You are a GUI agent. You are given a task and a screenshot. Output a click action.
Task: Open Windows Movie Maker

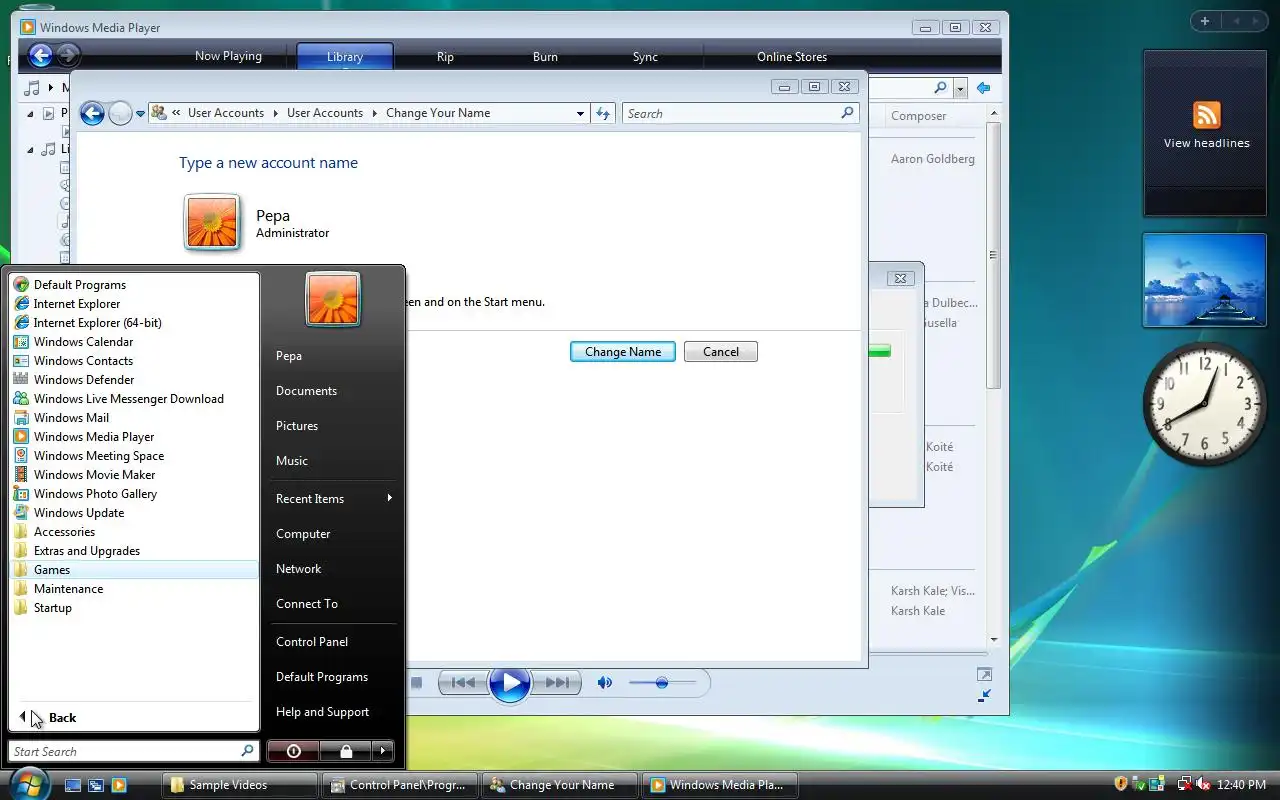coord(134,475)
